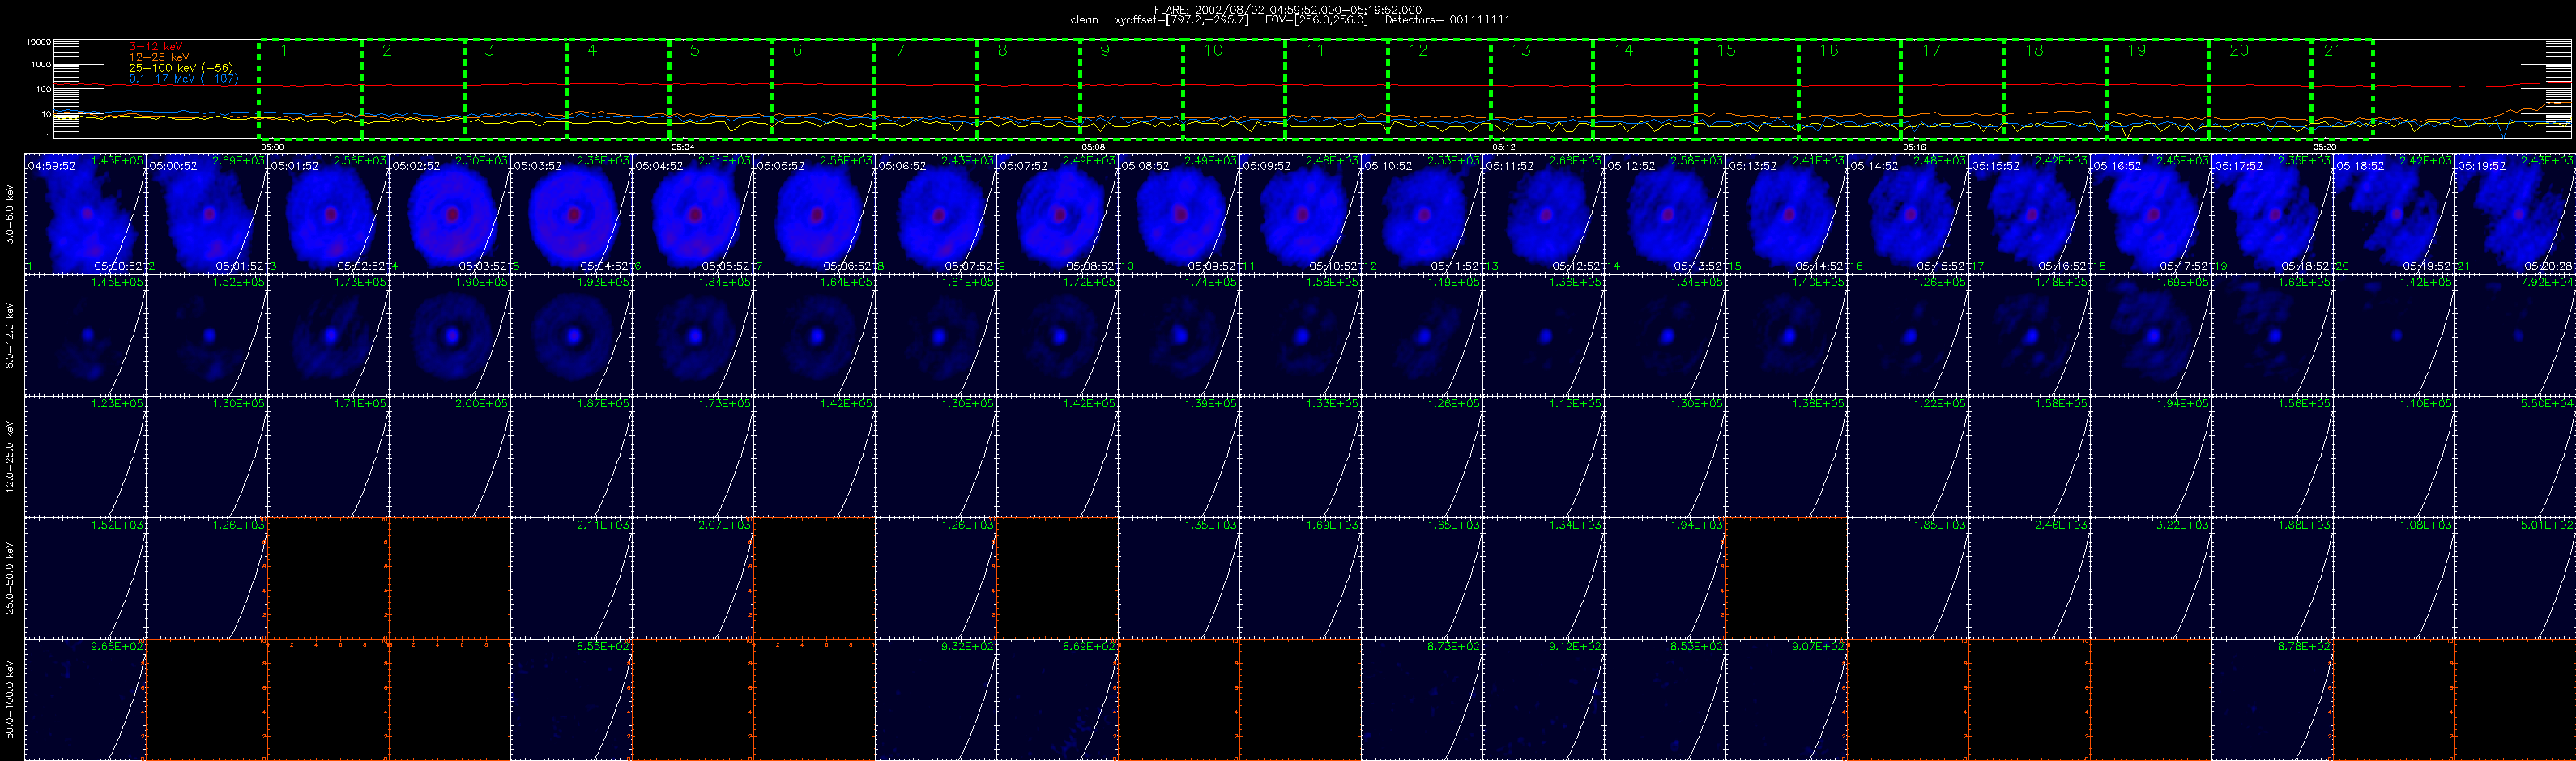Screen dimensions: 2576x761
Task: Open the 12.0-25.0 keV image with peak 2.00E+05
Action: click(450, 456)
